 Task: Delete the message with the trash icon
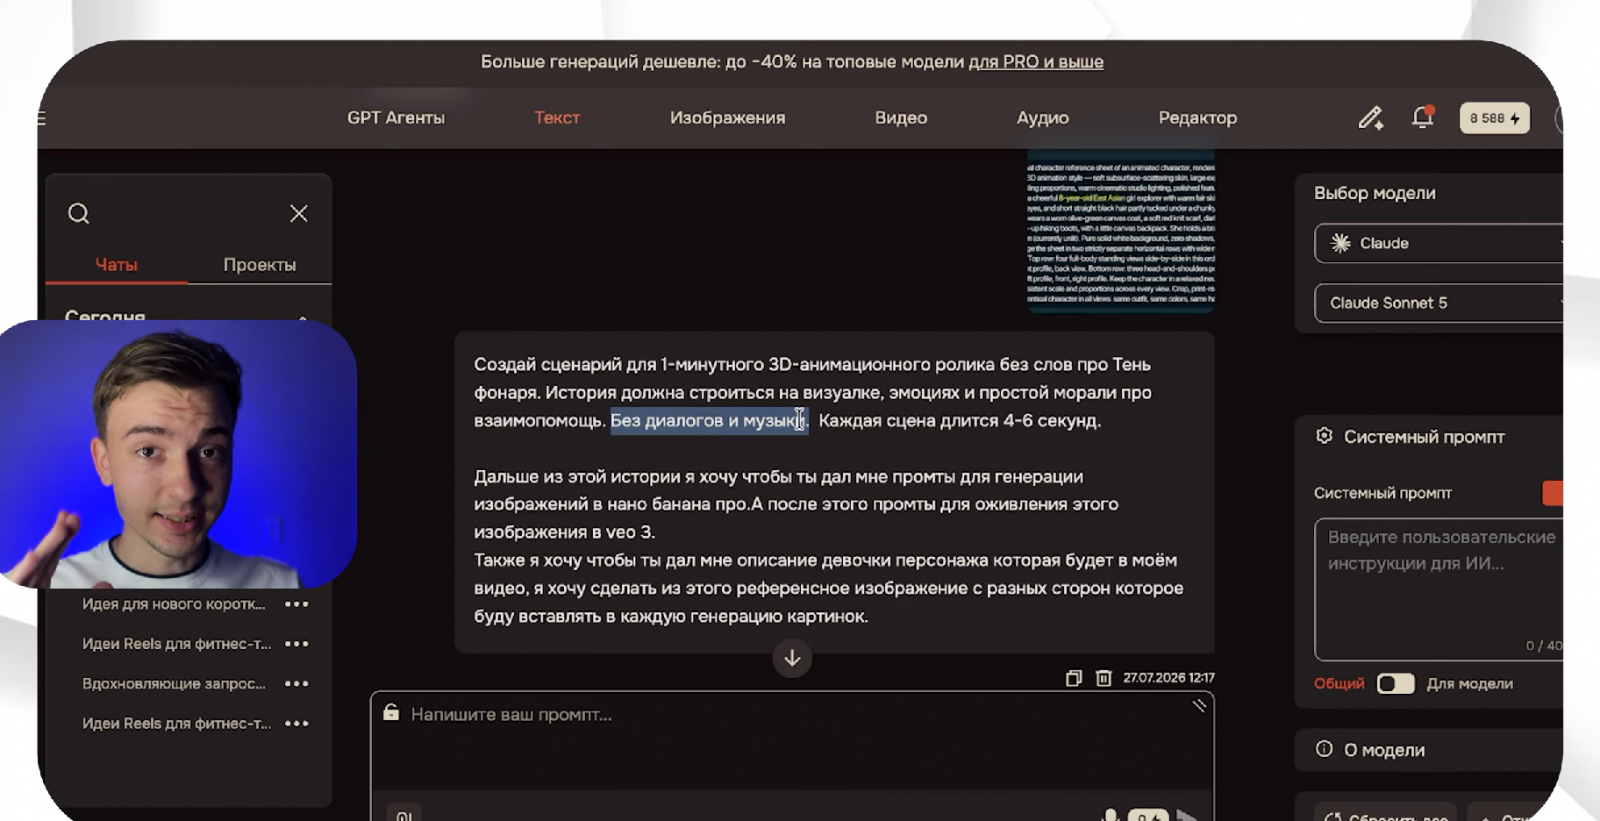pyautogui.click(x=1103, y=678)
